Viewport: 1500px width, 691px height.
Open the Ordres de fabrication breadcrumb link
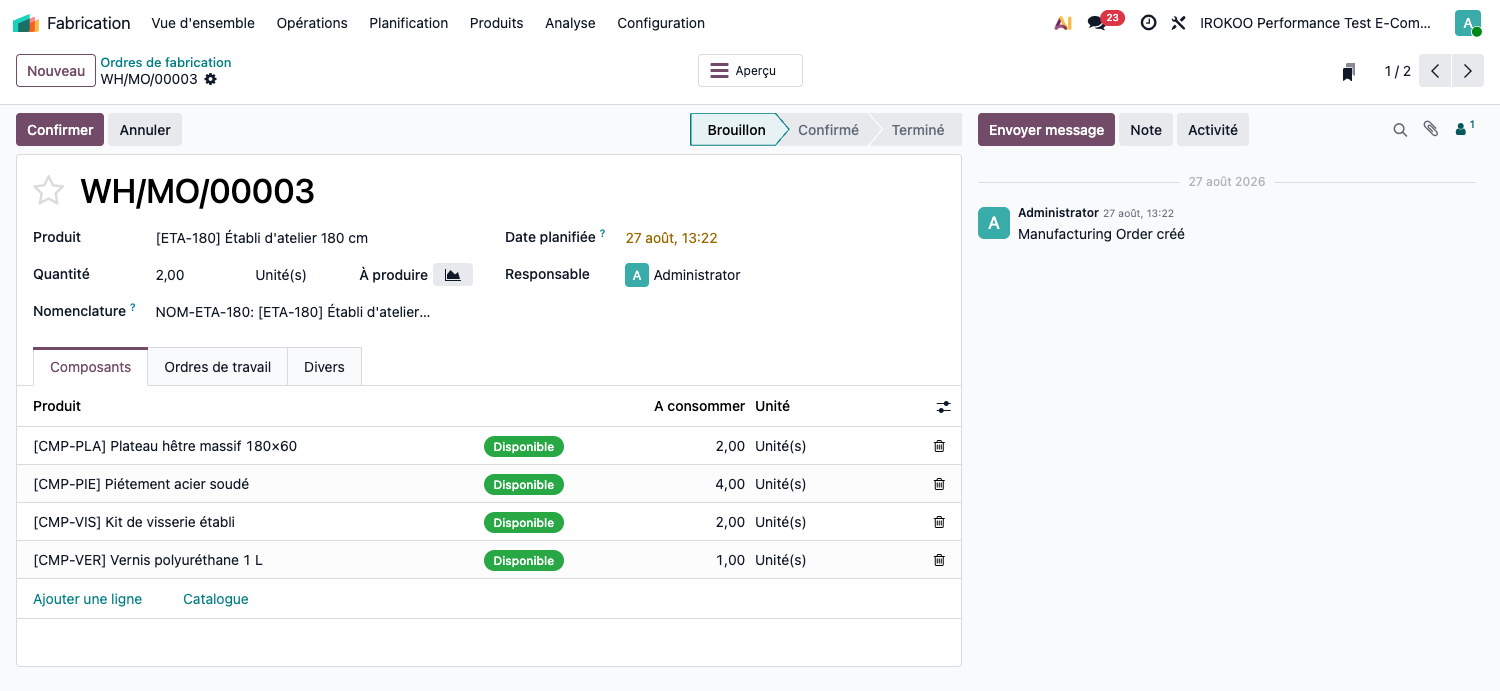[166, 62]
